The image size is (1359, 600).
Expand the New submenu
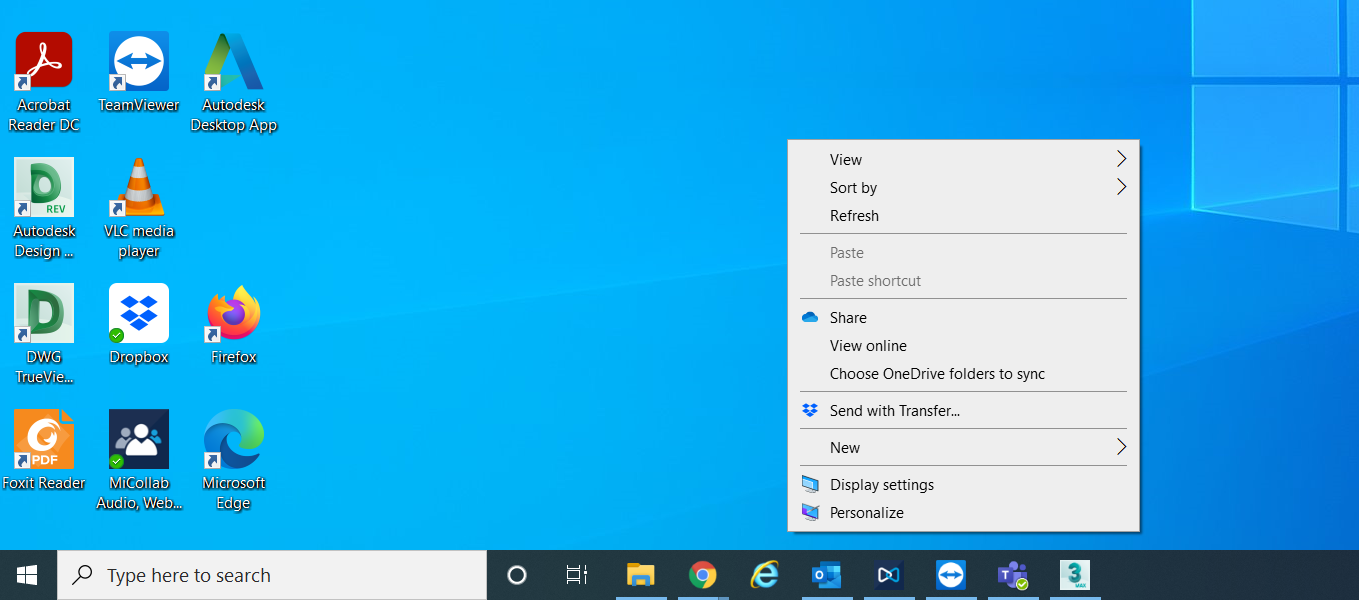(x=964, y=448)
